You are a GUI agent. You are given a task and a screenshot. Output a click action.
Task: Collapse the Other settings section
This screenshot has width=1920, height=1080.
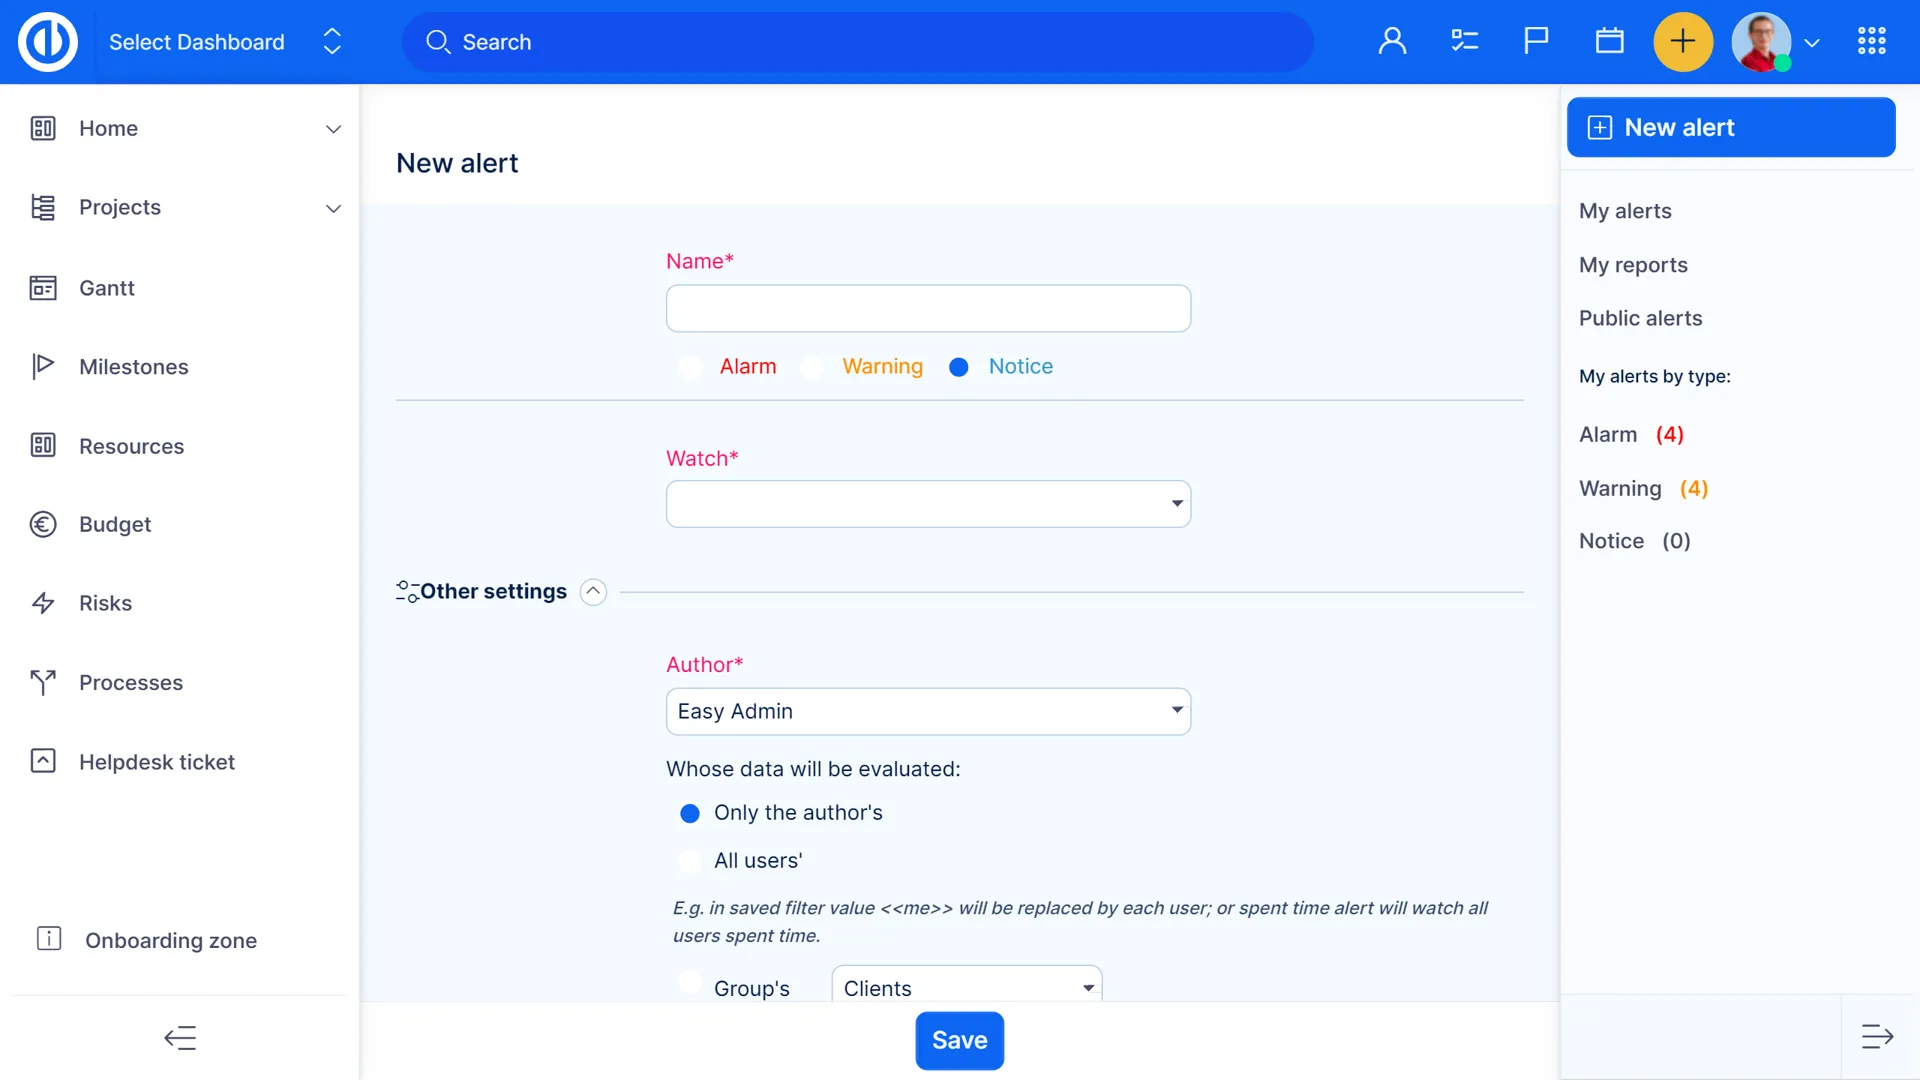(x=593, y=592)
